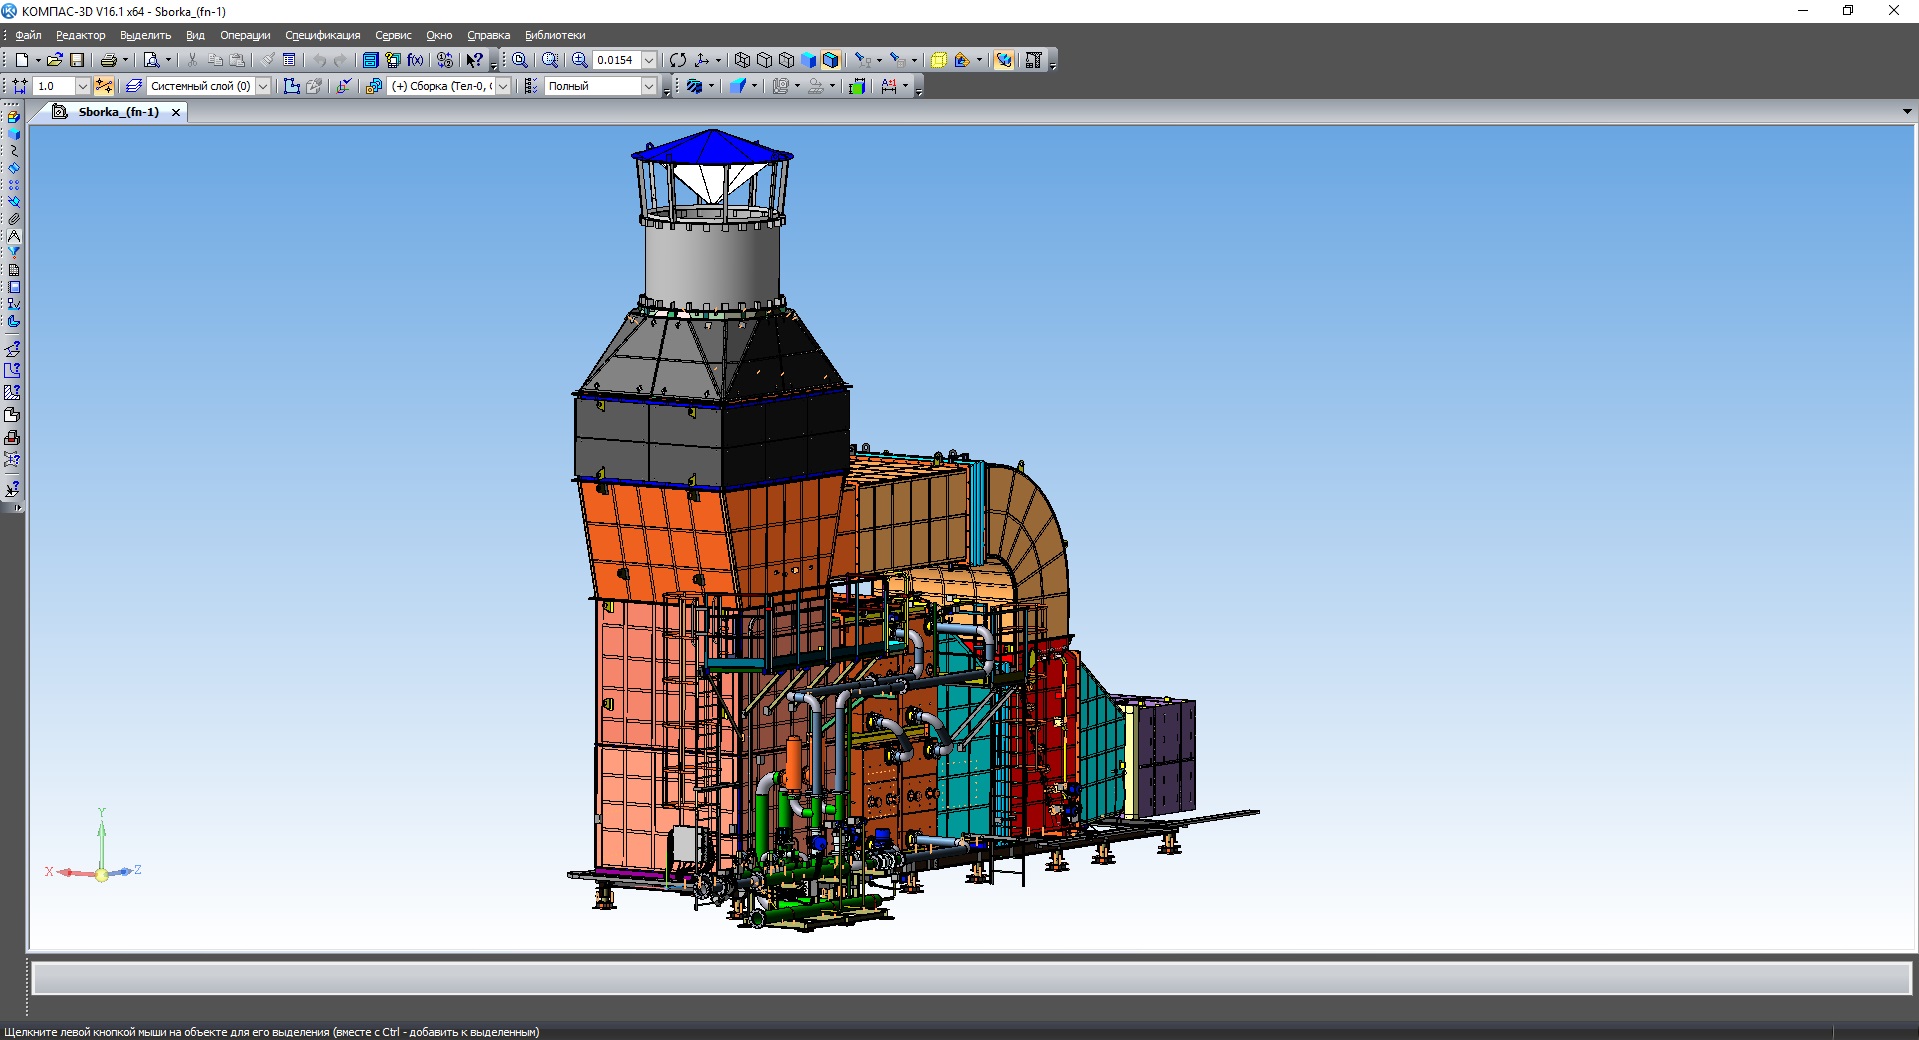Open the Библиотеки menu
Image resolution: width=1919 pixels, height=1040 pixels.
pyautogui.click(x=555, y=35)
